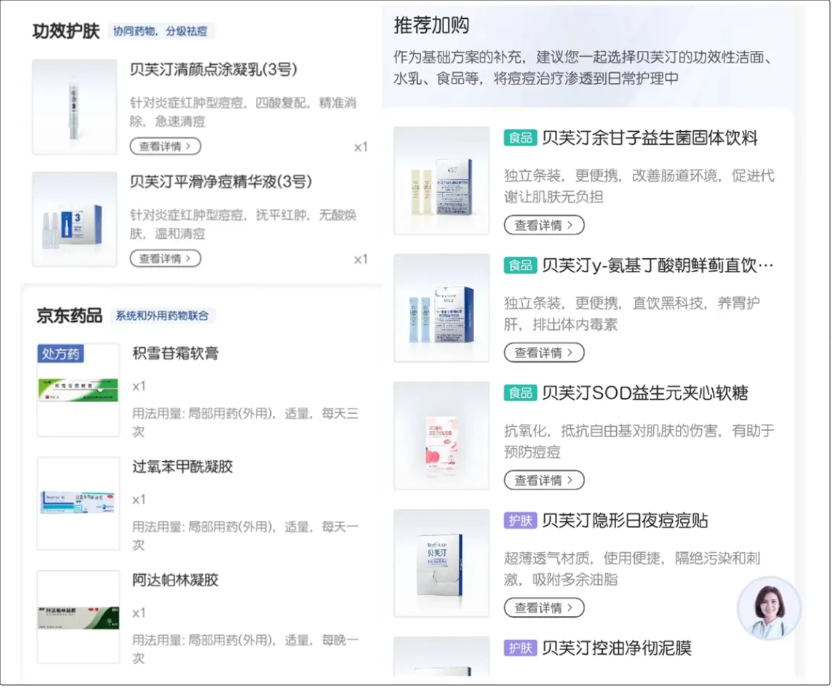The width and height of the screenshot is (833, 689).
Task: Click the 护肤 badge on 控油净彻泥膜
Action: coord(520,649)
